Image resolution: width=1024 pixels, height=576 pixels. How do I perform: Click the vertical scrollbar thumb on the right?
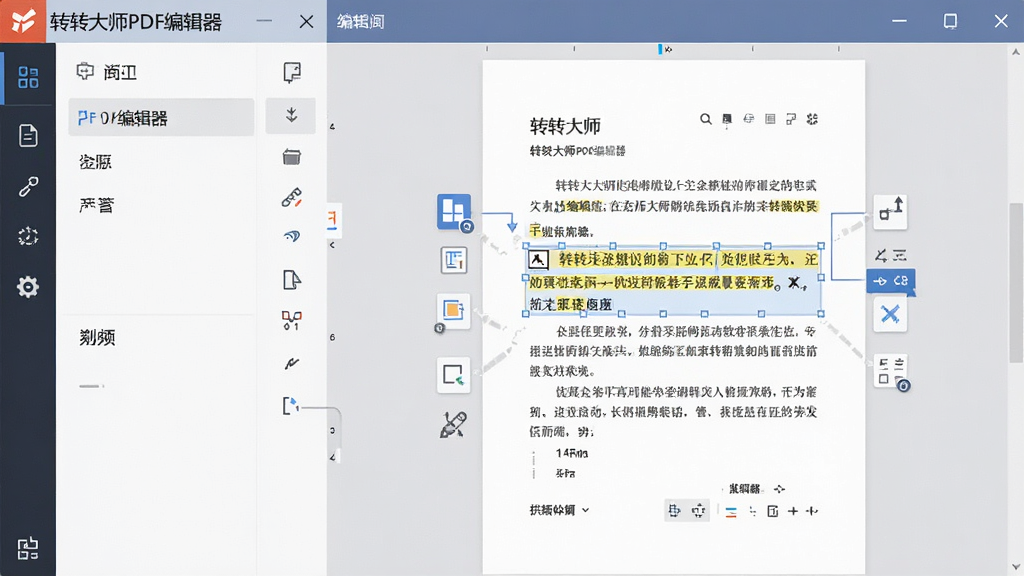pos(1016,282)
